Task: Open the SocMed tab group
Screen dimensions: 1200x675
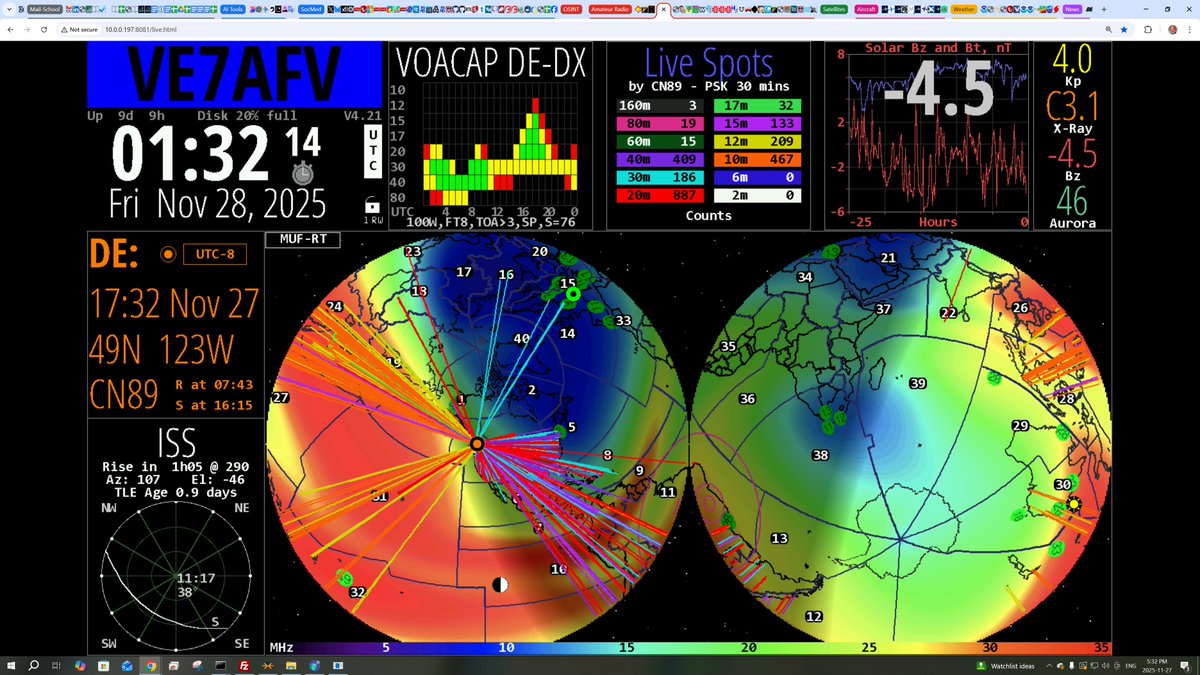Action: click(312, 8)
